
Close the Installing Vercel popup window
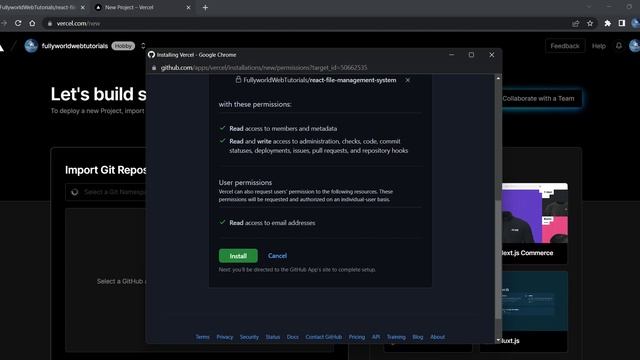click(x=491, y=55)
